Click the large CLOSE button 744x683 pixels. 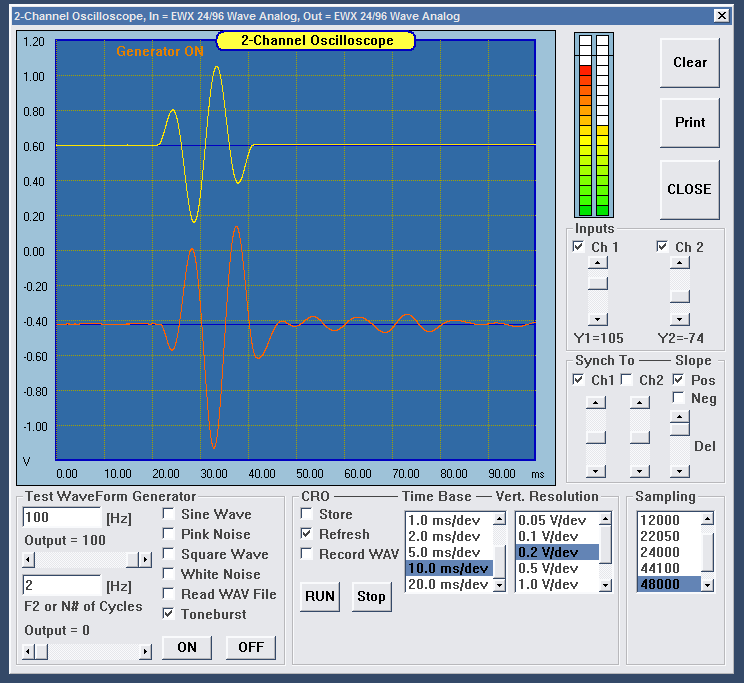coord(689,189)
